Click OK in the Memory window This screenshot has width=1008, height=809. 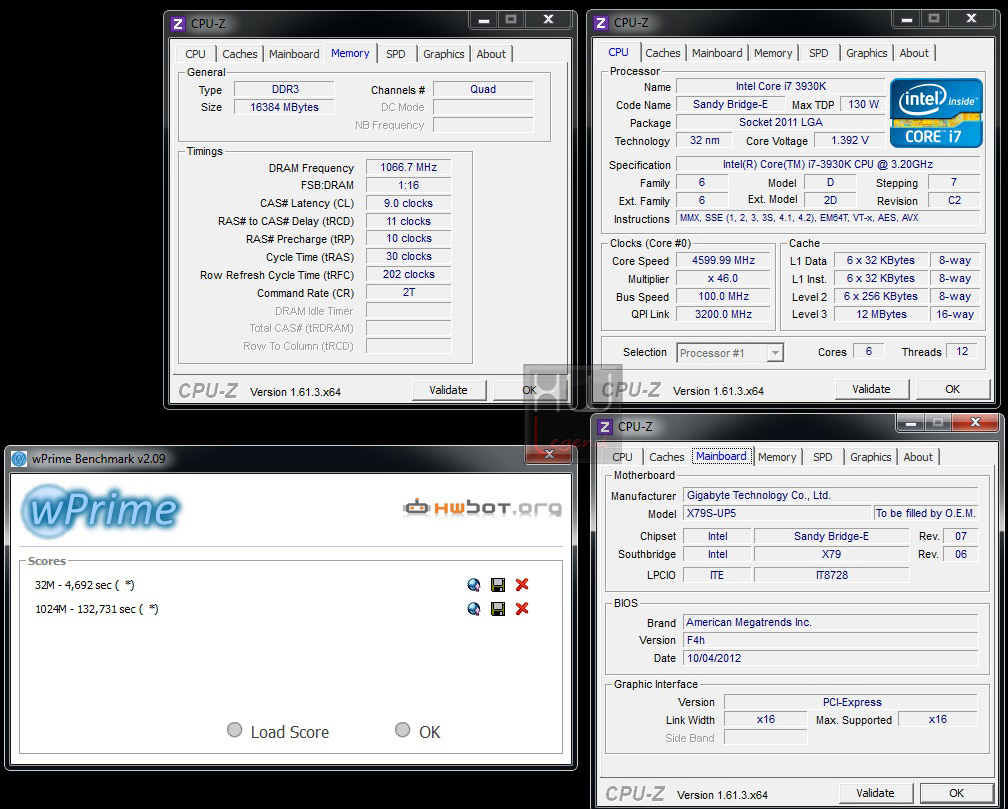tap(529, 390)
